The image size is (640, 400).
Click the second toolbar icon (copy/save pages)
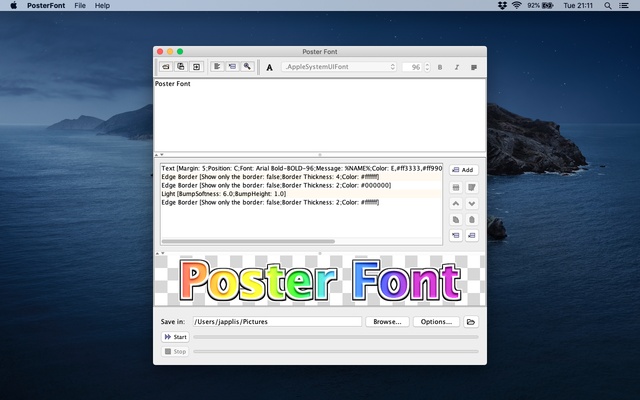tap(181, 67)
